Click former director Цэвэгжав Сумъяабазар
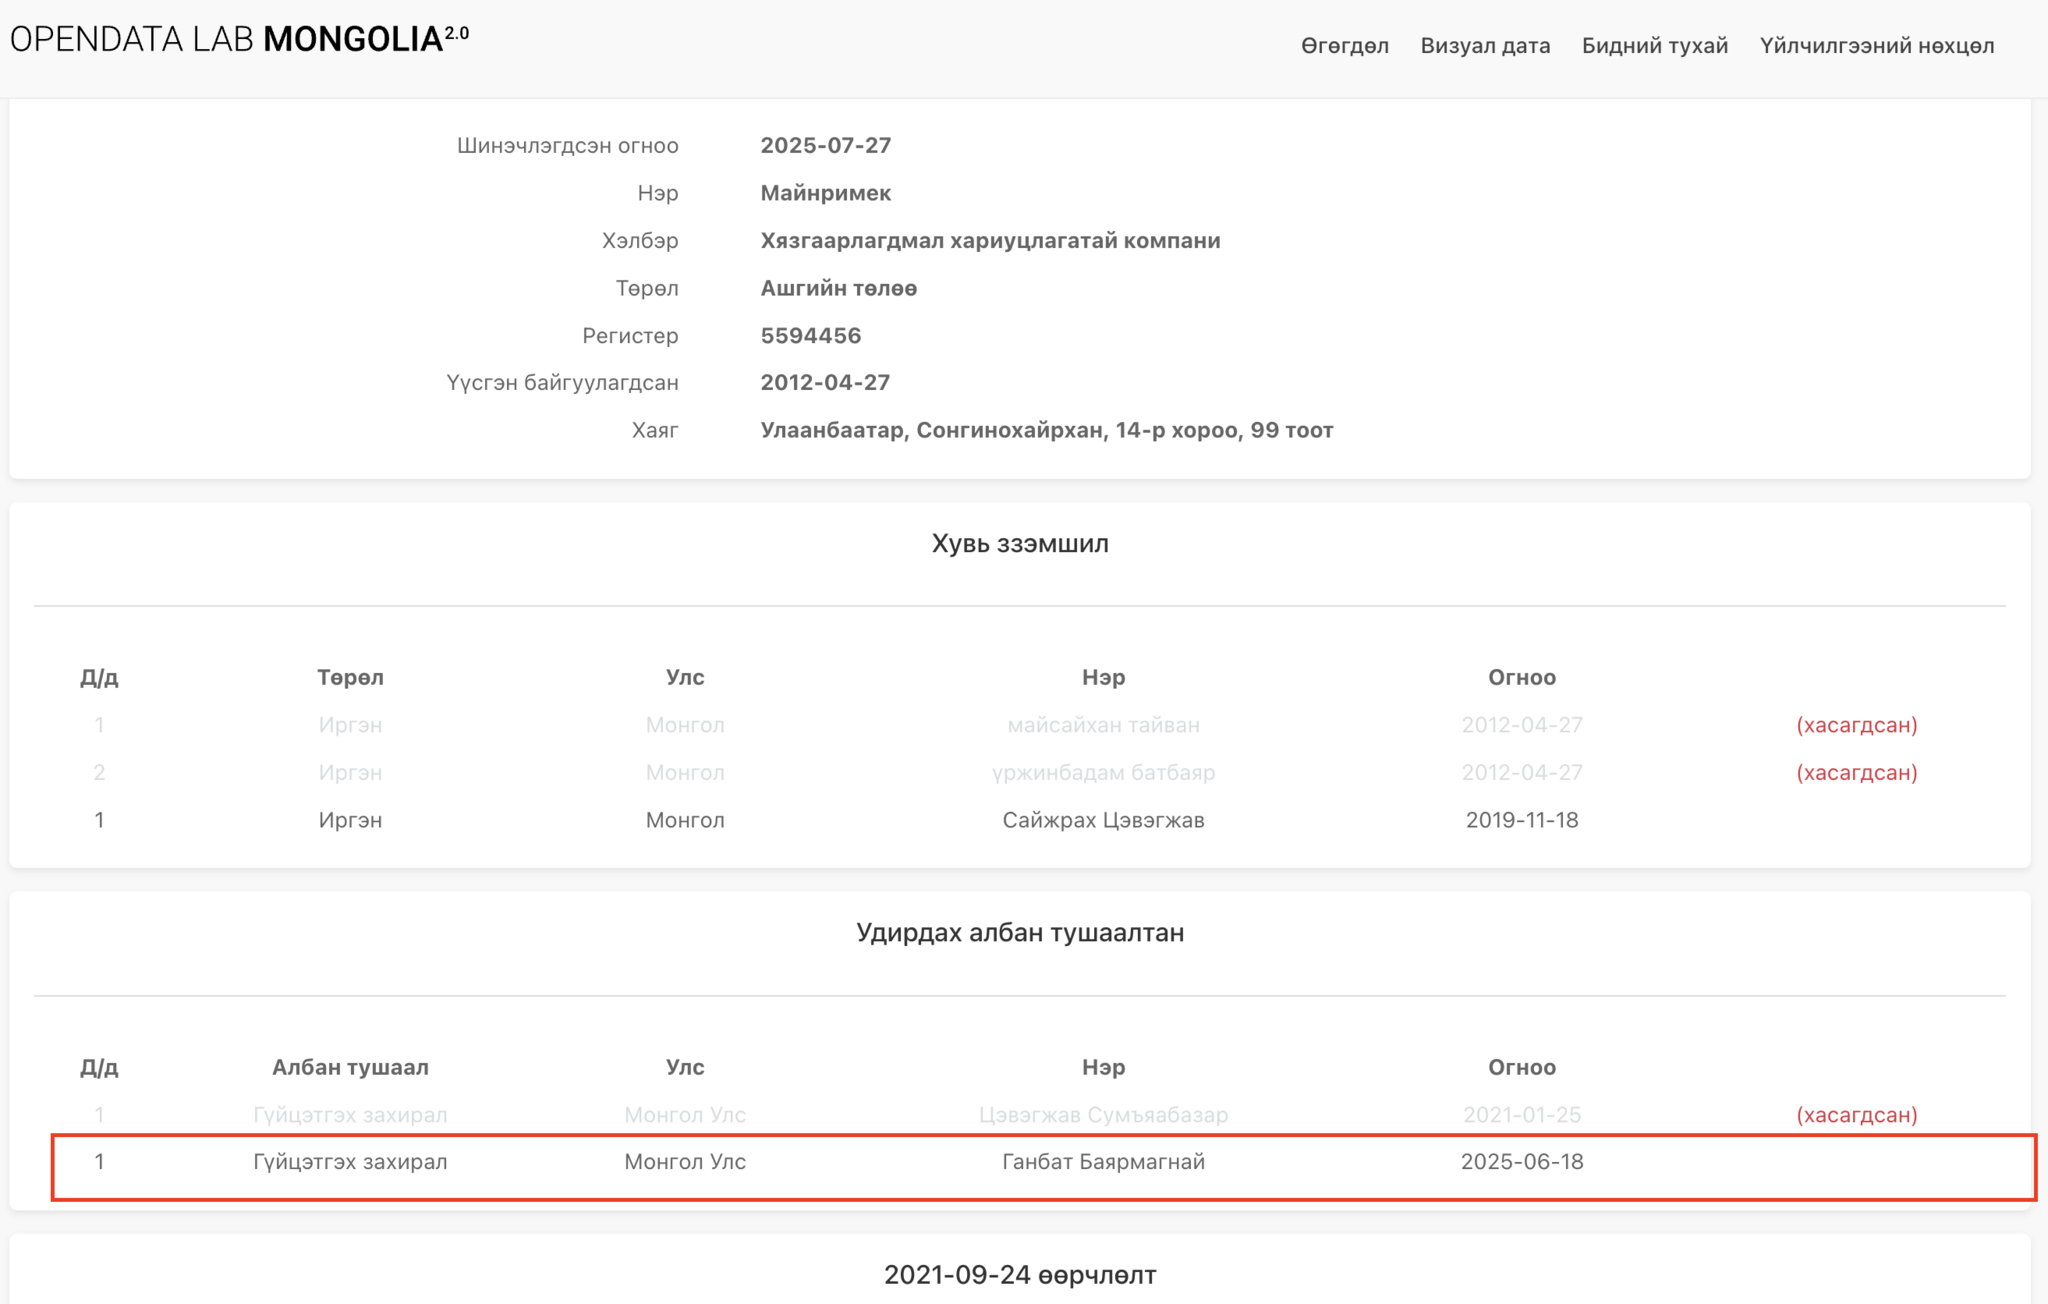Image resolution: width=2048 pixels, height=1304 pixels. [1103, 1115]
